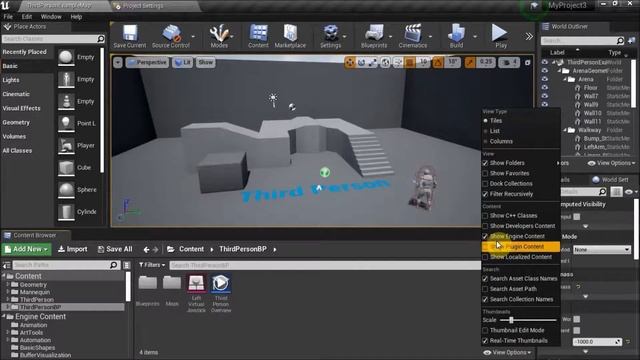Enable Show Plugin Content option
The image size is (640, 360).
(521, 247)
